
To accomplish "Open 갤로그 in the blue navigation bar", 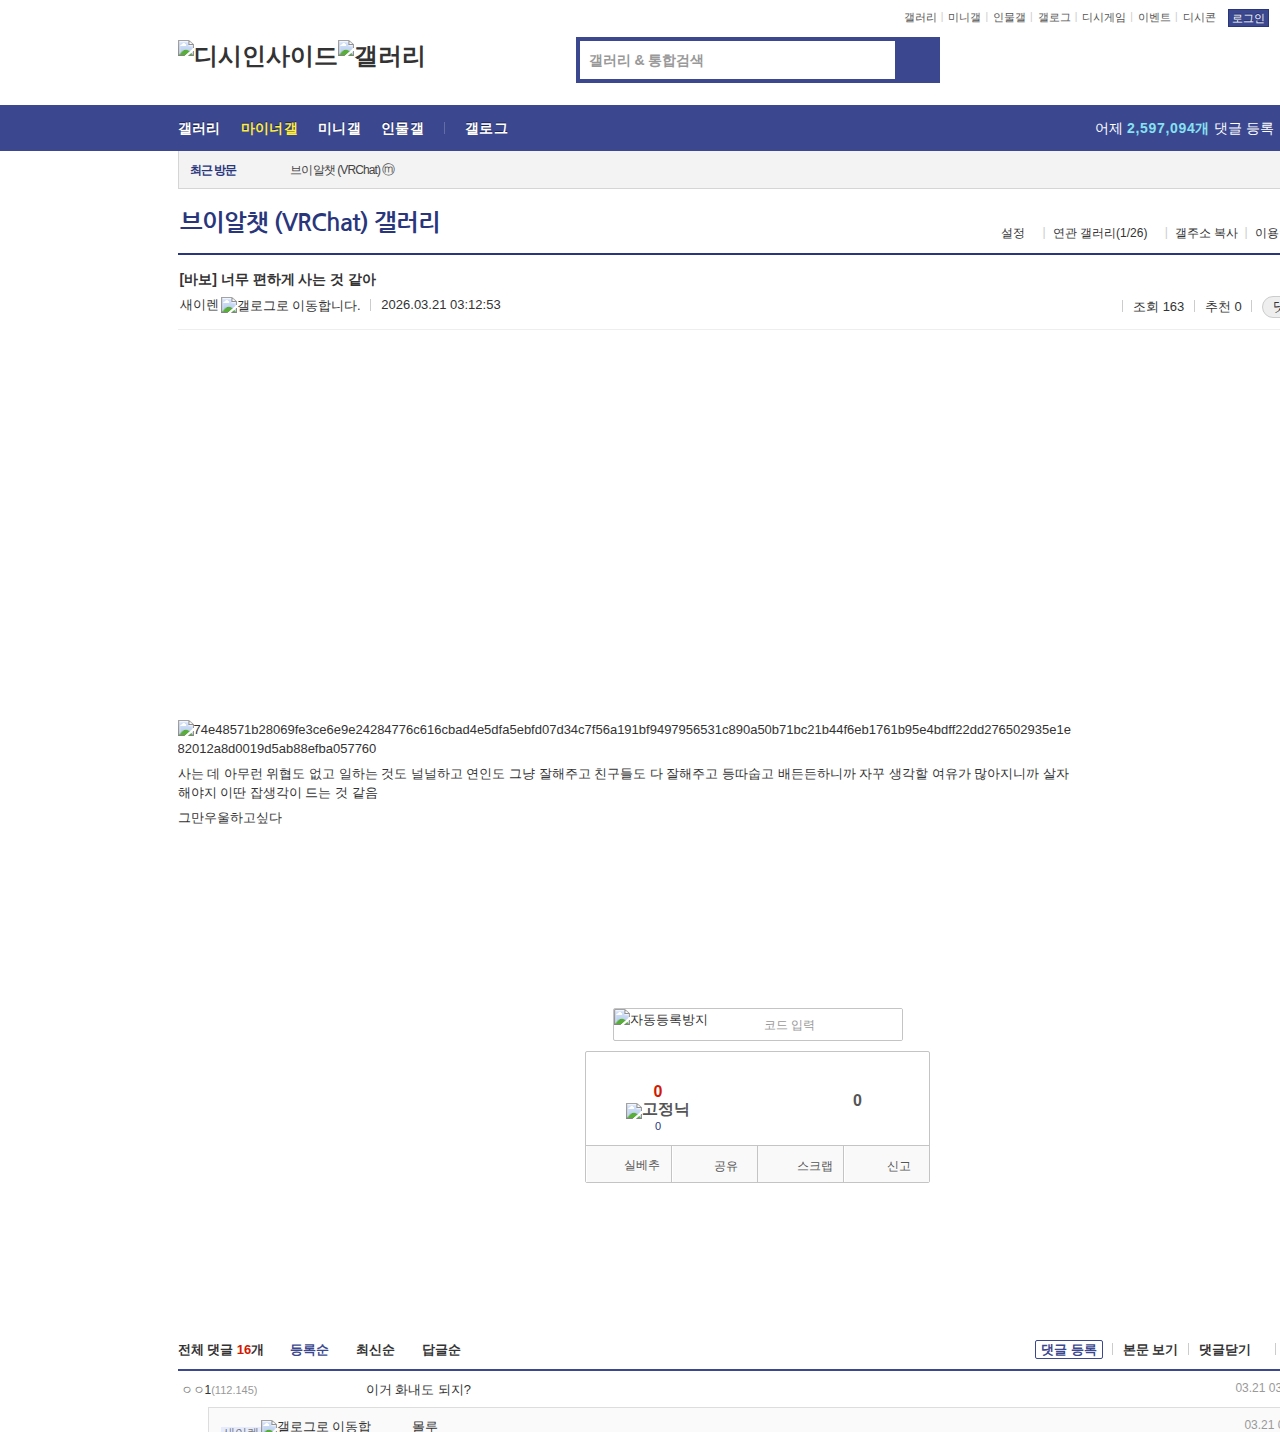I will 486,129.
